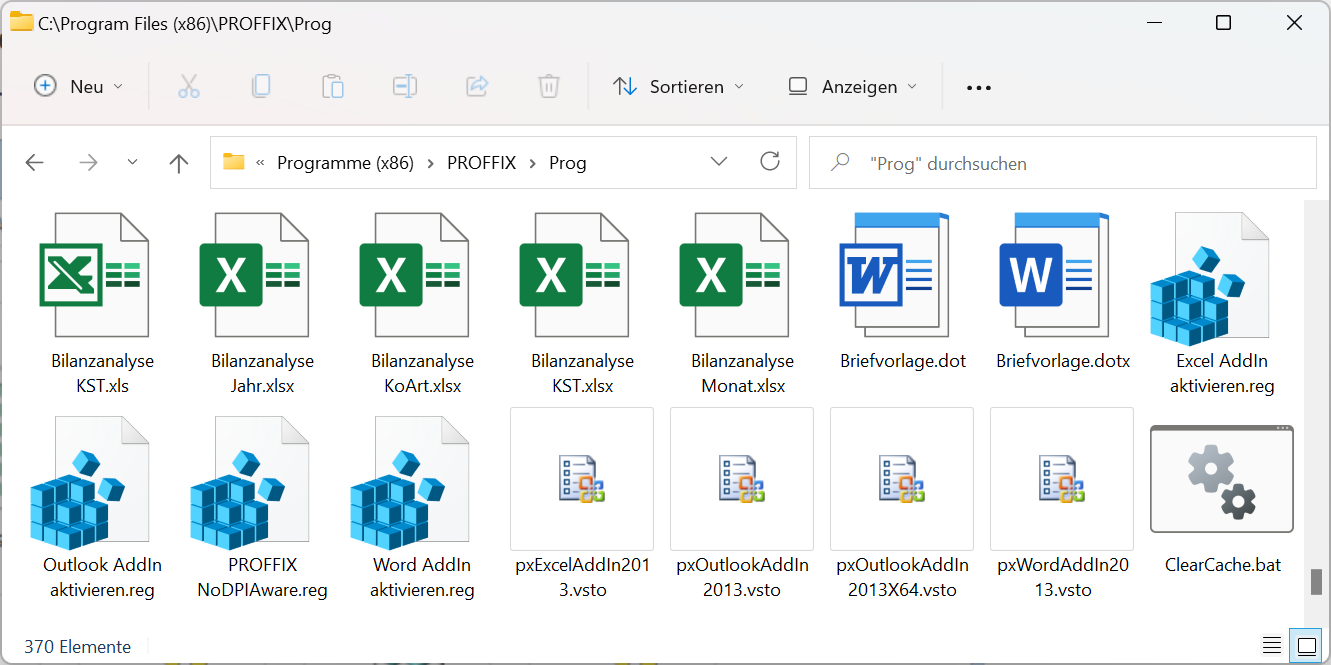Click Bilanzanalyse Monat.xlsx file name text
Image resolution: width=1331 pixels, height=665 pixels.
[x=742, y=373]
